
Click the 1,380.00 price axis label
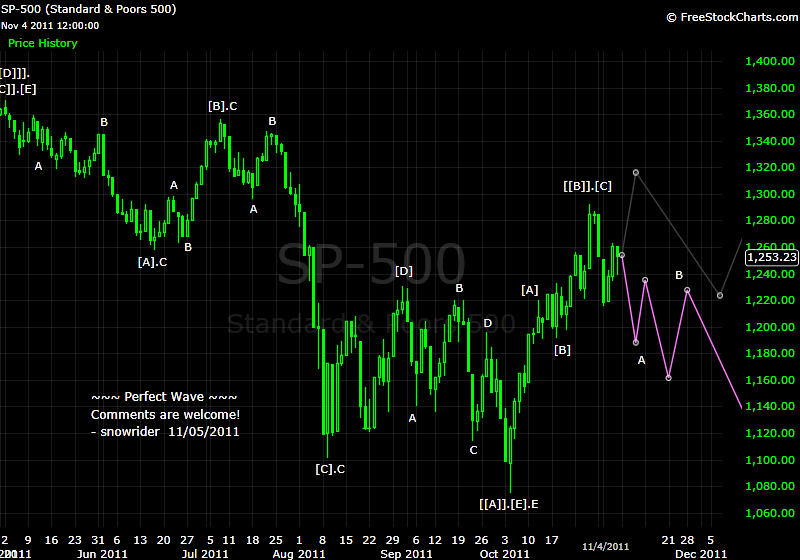point(770,88)
